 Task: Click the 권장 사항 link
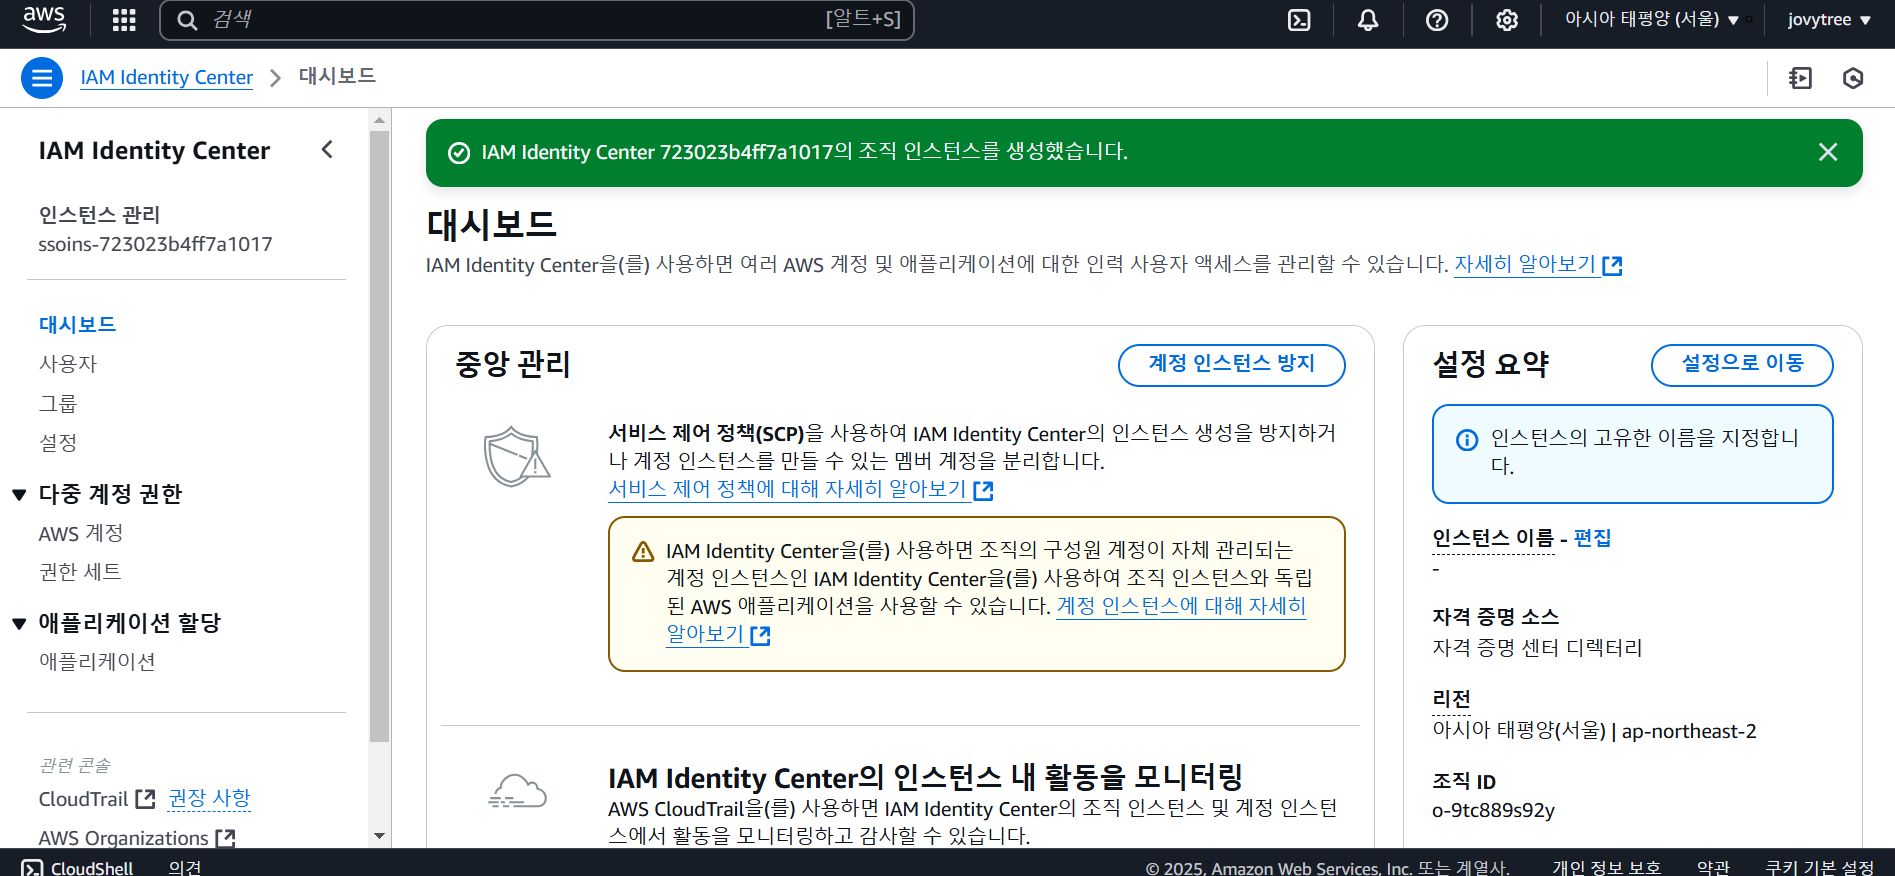(209, 798)
